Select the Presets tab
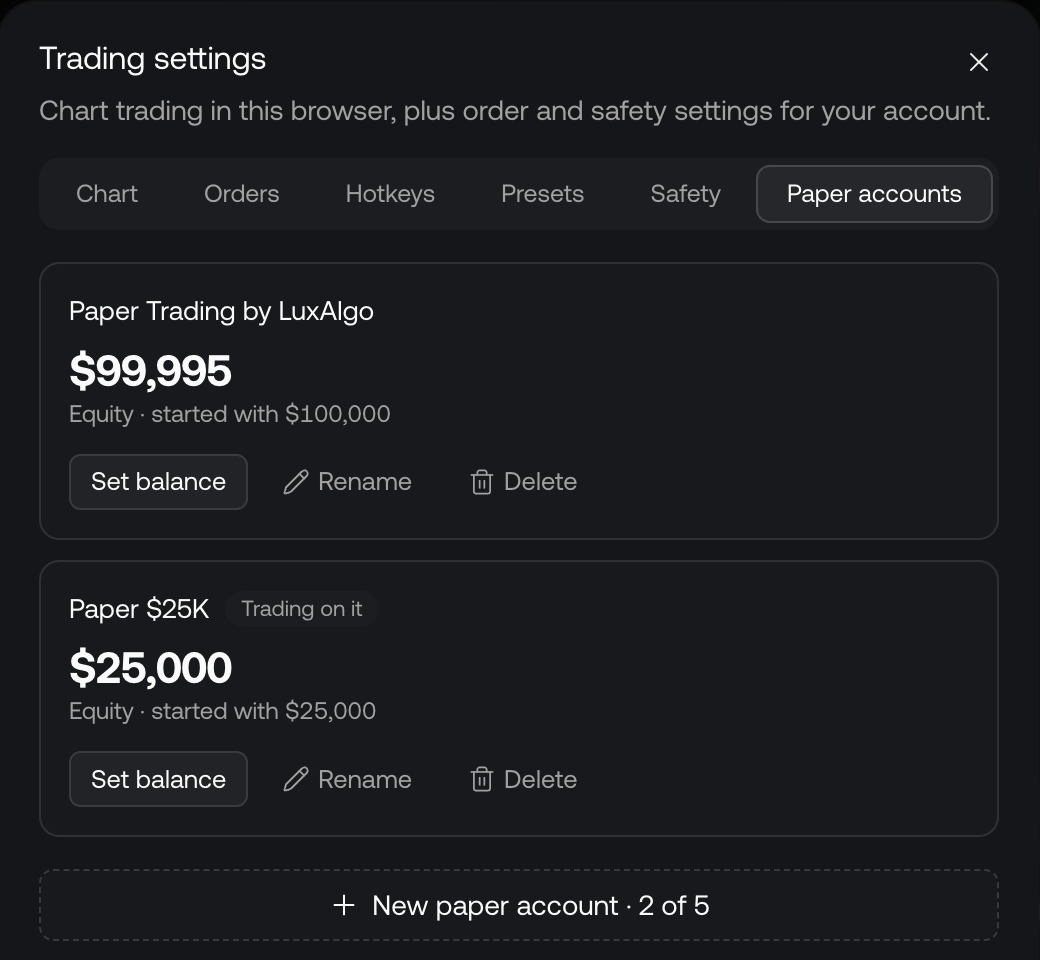Screen dimensions: 1040x960 [543, 194]
